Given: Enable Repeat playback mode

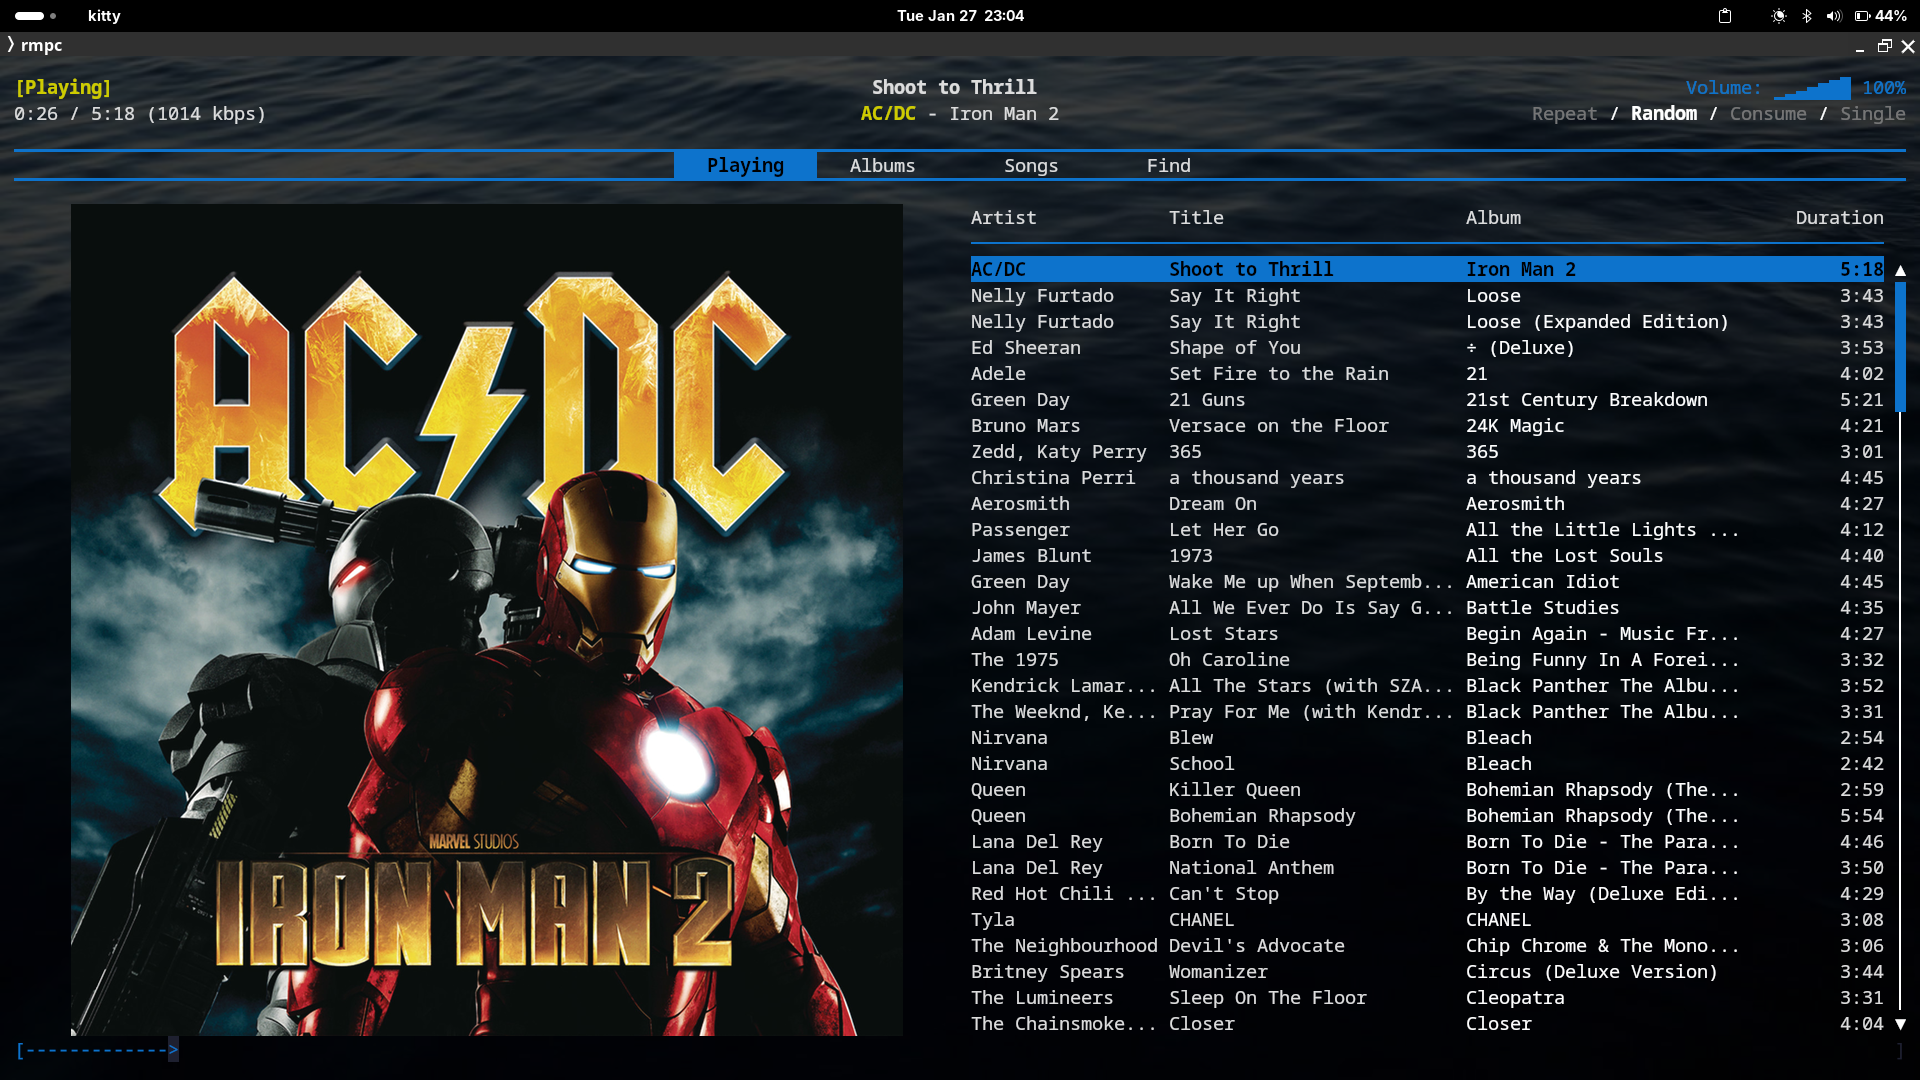Looking at the screenshot, I should point(1563,113).
